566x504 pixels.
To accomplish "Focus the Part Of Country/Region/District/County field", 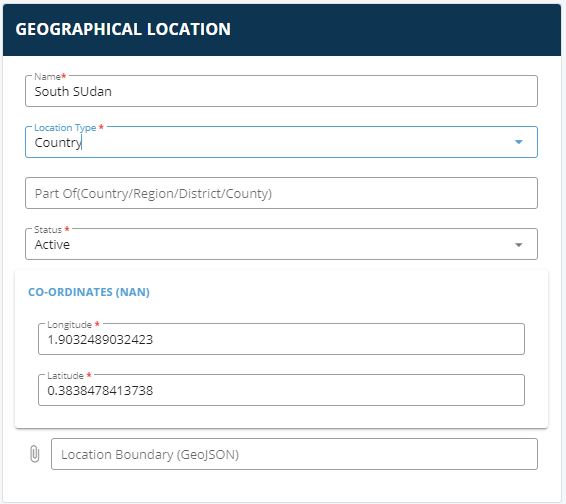I will tap(281, 193).
